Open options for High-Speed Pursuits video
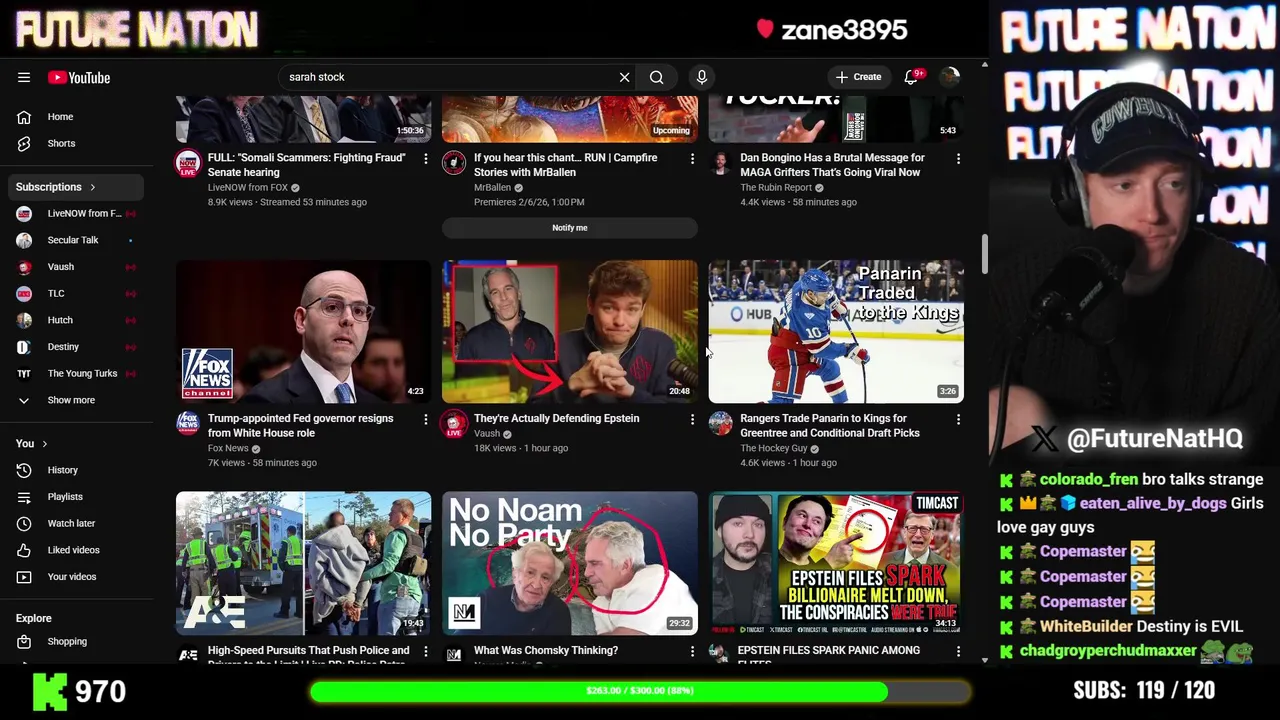The image size is (1280, 720). [x=425, y=651]
